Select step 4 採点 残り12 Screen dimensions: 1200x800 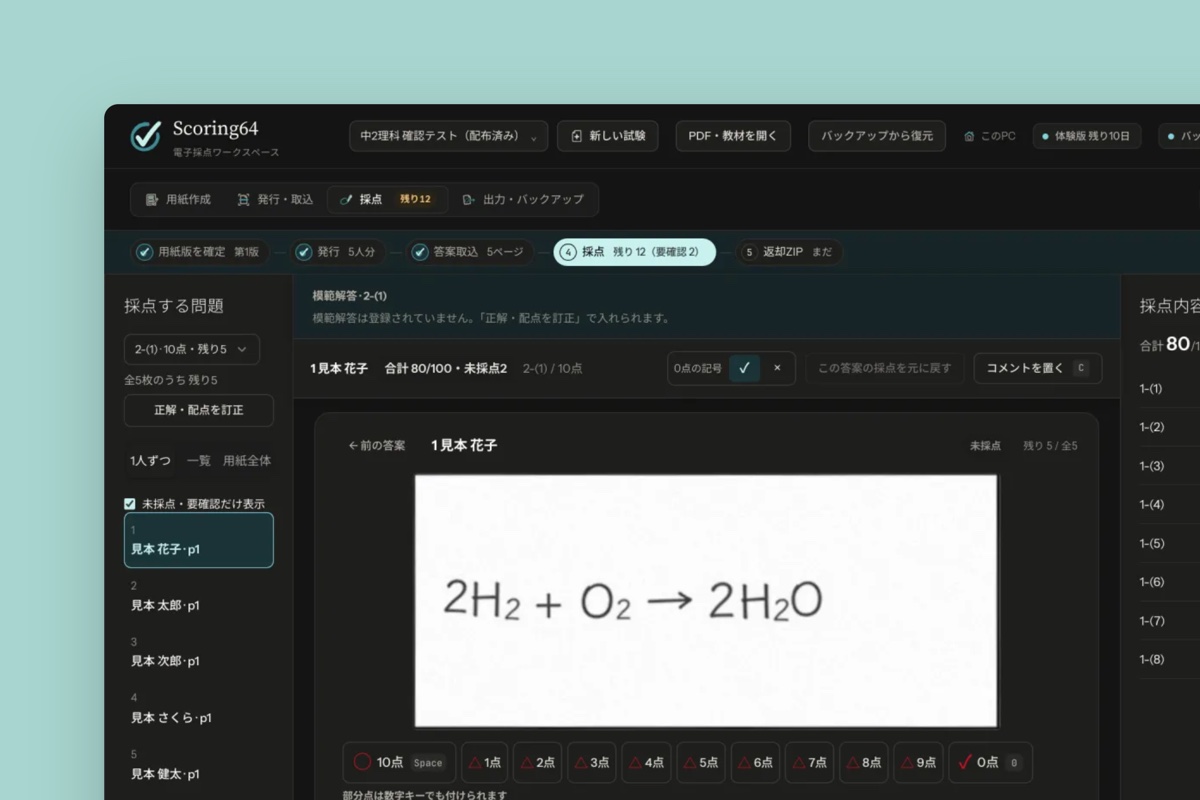(634, 252)
